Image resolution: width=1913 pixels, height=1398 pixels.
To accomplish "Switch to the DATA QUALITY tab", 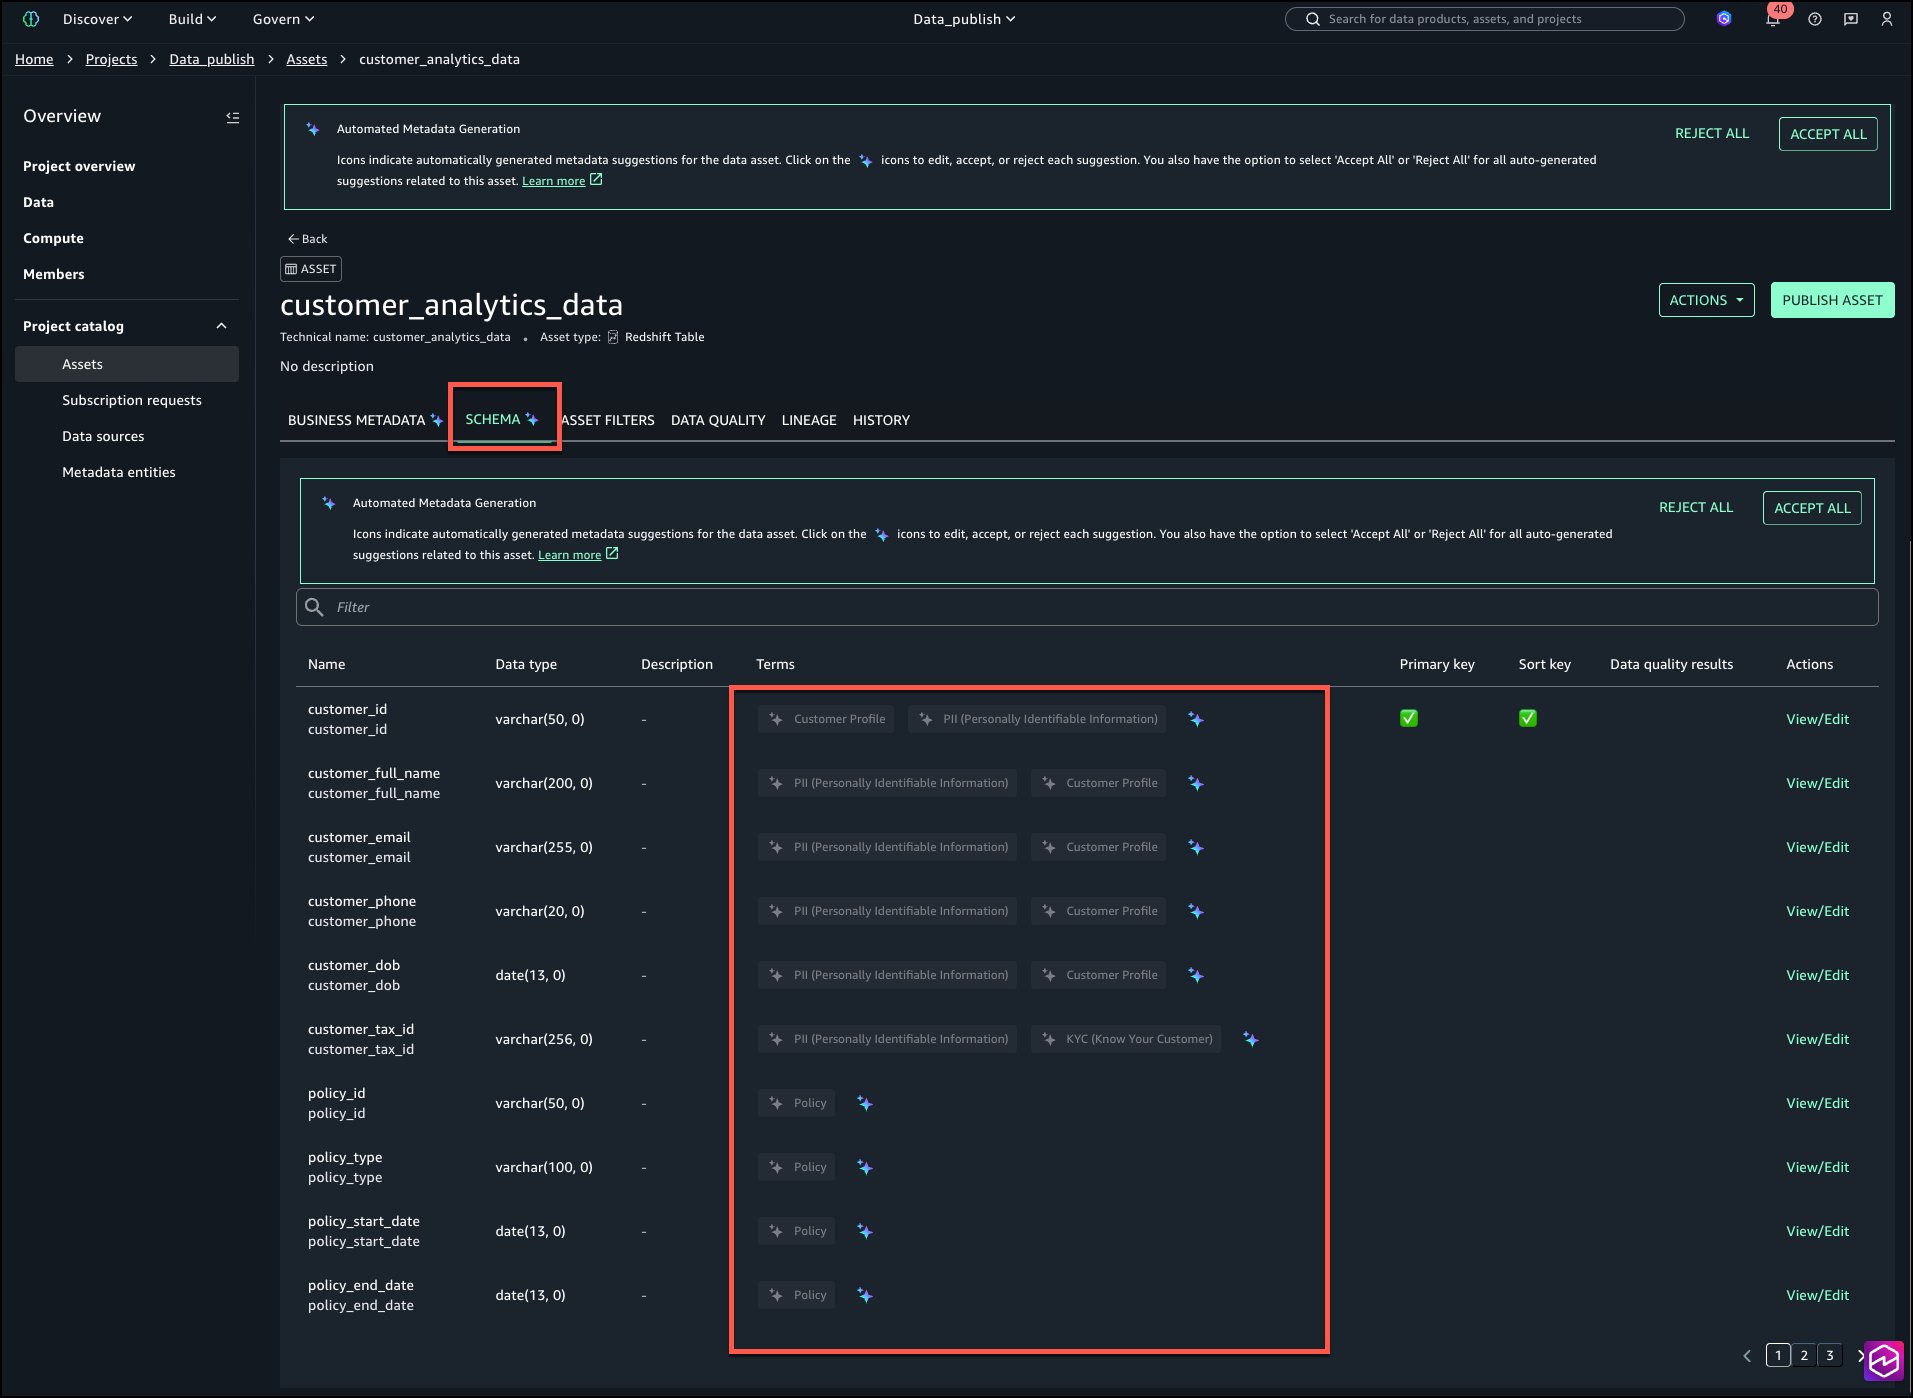I will tap(717, 420).
